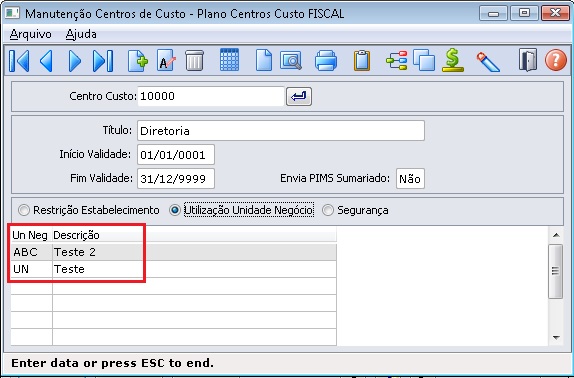This screenshot has height=378, width=574.
Task: Open search with magnifier icon
Action: (x=291, y=60)
